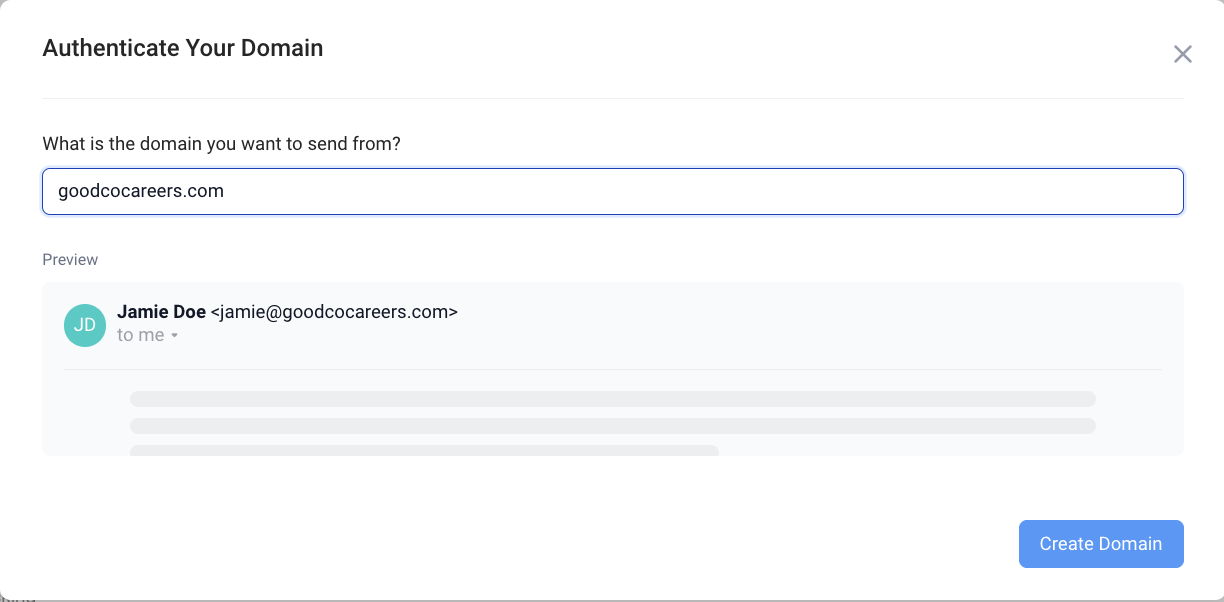The height and width of the screenshot is (602, 1224).
Task: Focus the domain name input field
Action: click(x=612, y=191)
